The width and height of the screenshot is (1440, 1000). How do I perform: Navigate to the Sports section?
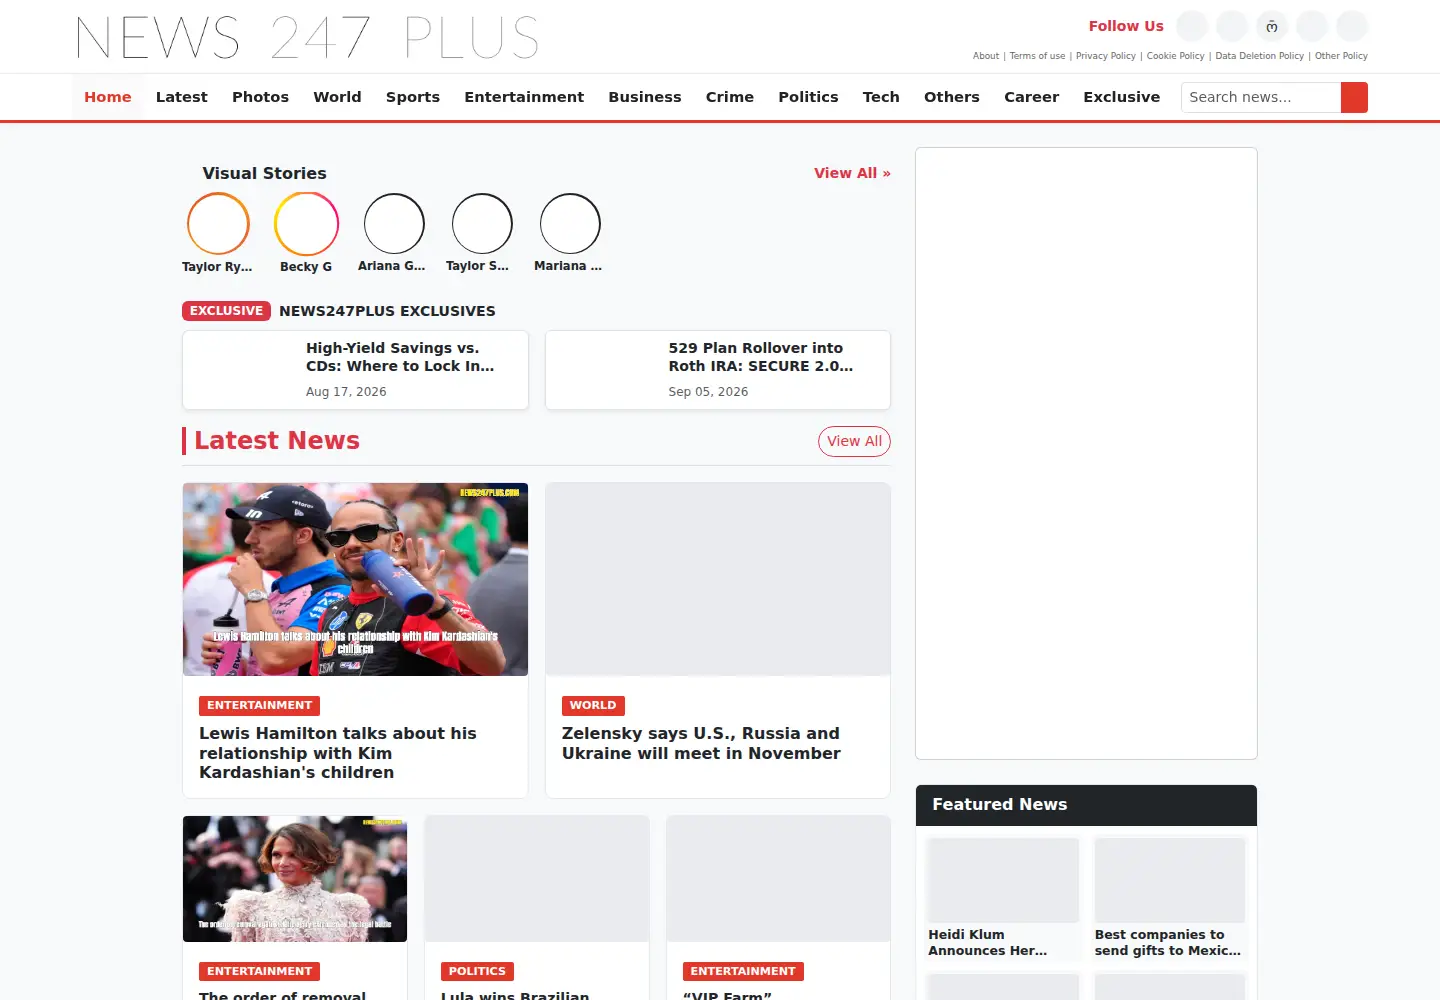tap(413, 97)
